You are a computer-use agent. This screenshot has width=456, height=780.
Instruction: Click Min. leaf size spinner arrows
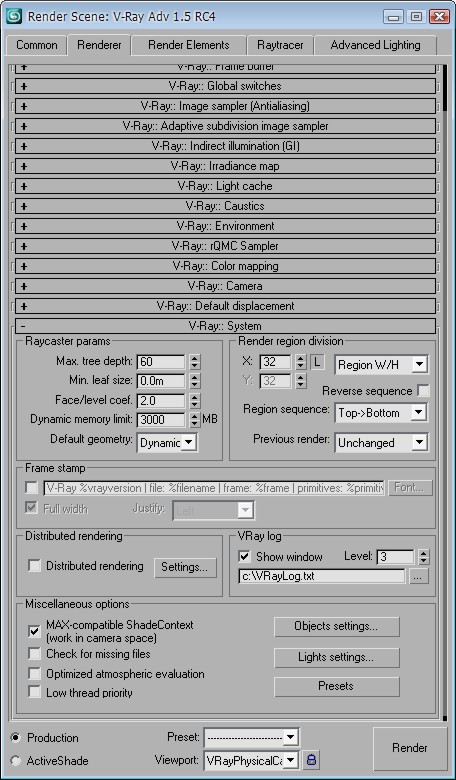(x=195, y=381)
